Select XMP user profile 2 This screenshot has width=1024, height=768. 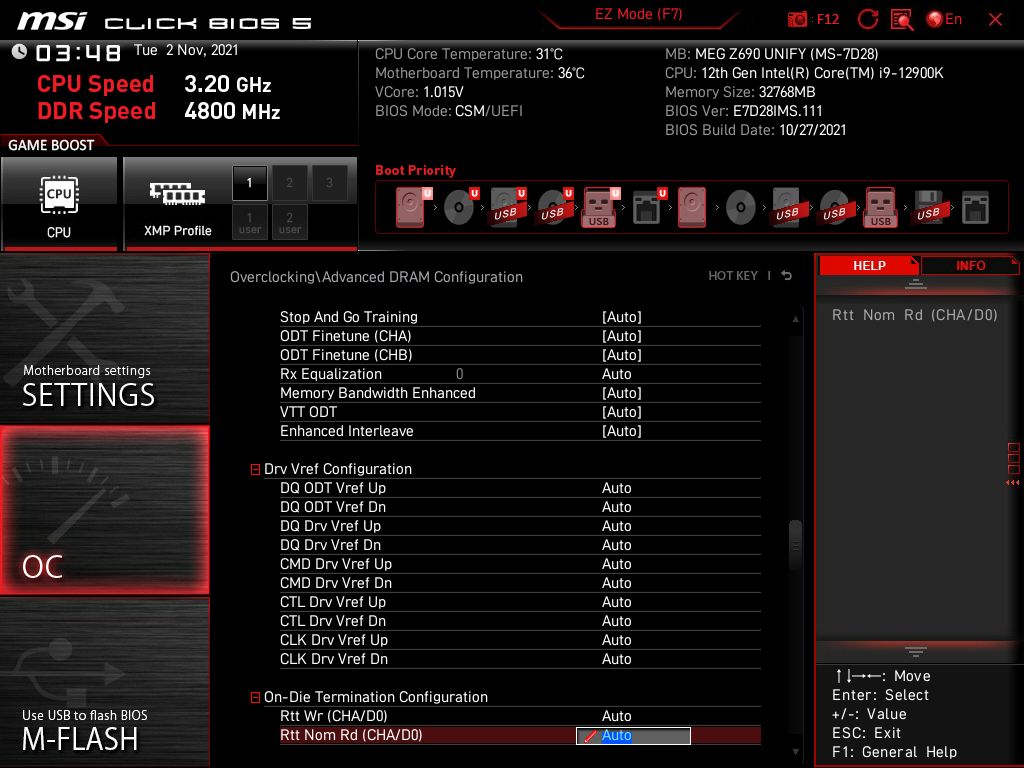[289, 222]
